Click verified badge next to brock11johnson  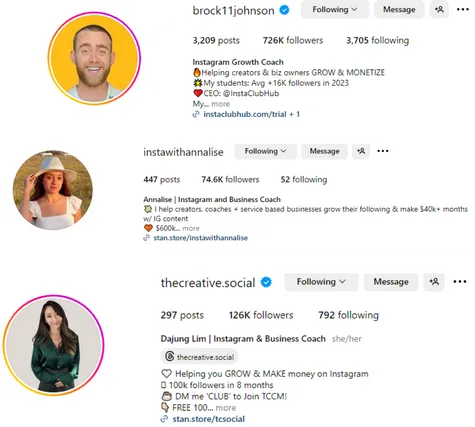point(284,10)
